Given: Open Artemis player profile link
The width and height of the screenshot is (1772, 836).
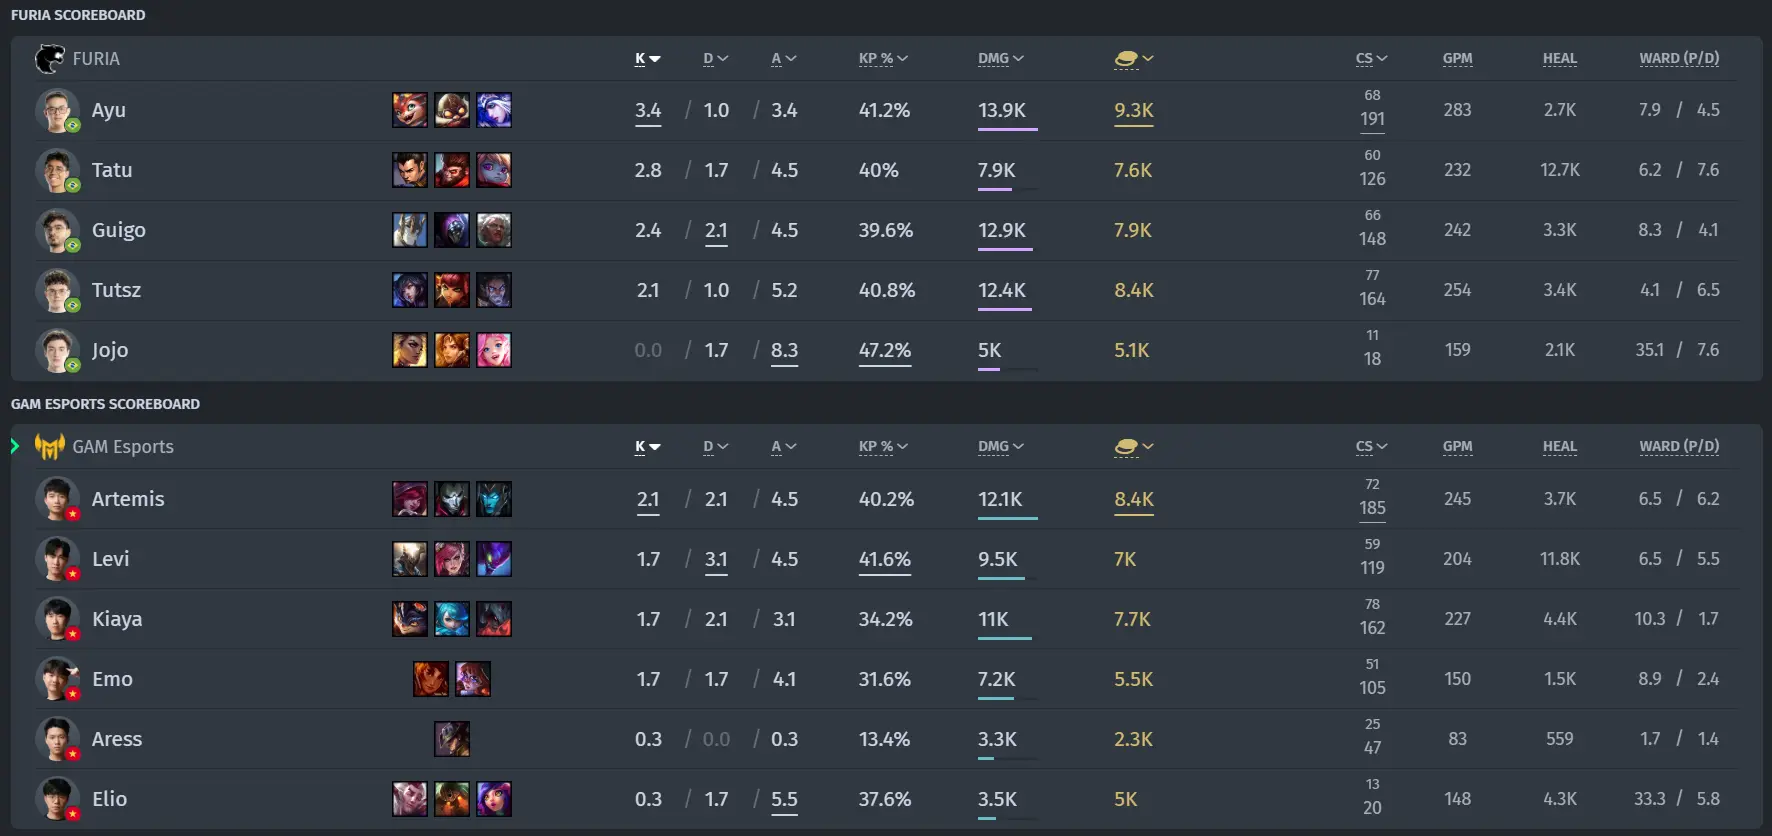Looking at the screenshot, I should (128, 499).
